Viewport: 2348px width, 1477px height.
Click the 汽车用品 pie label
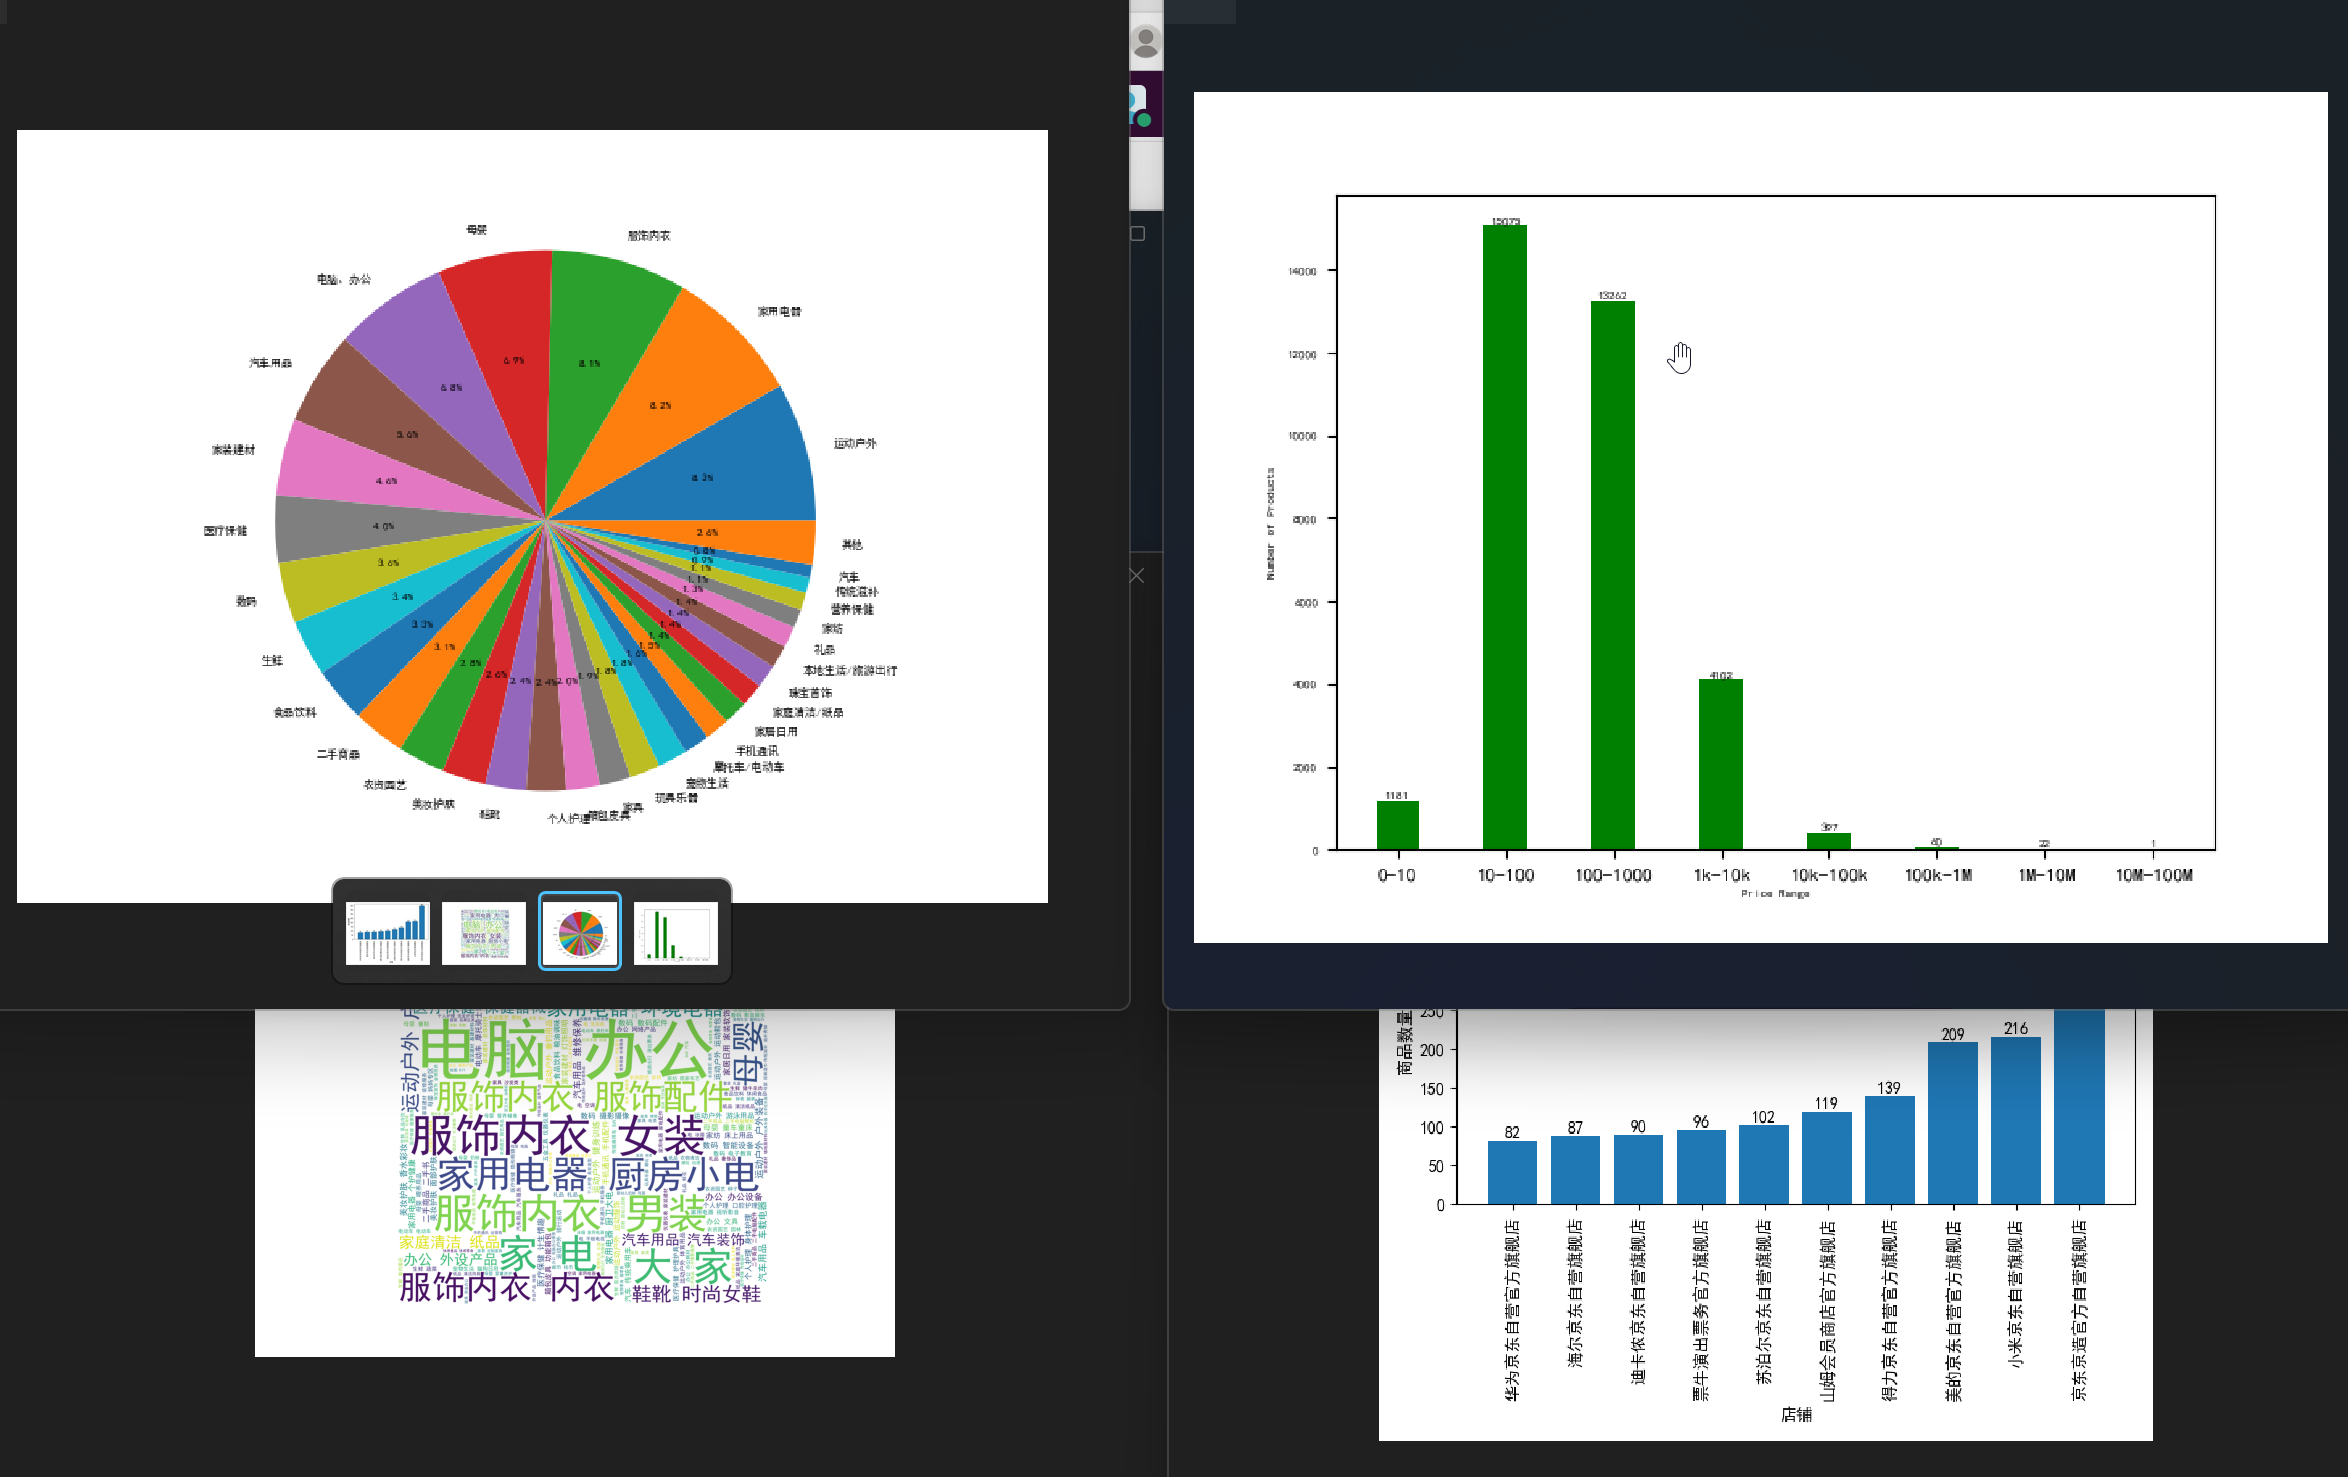click(x=270, y=362)
